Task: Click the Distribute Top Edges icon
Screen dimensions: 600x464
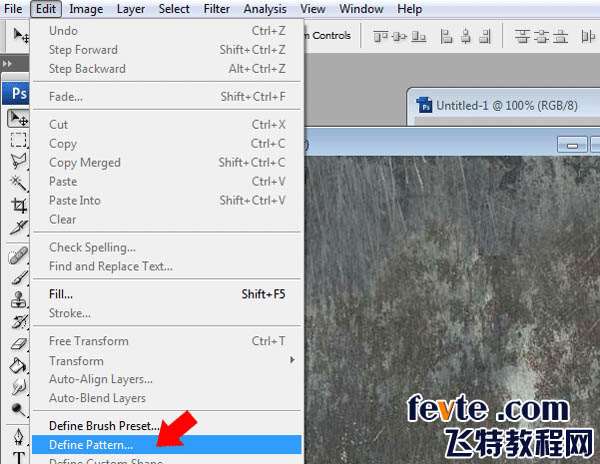Action: pos(523,36)
